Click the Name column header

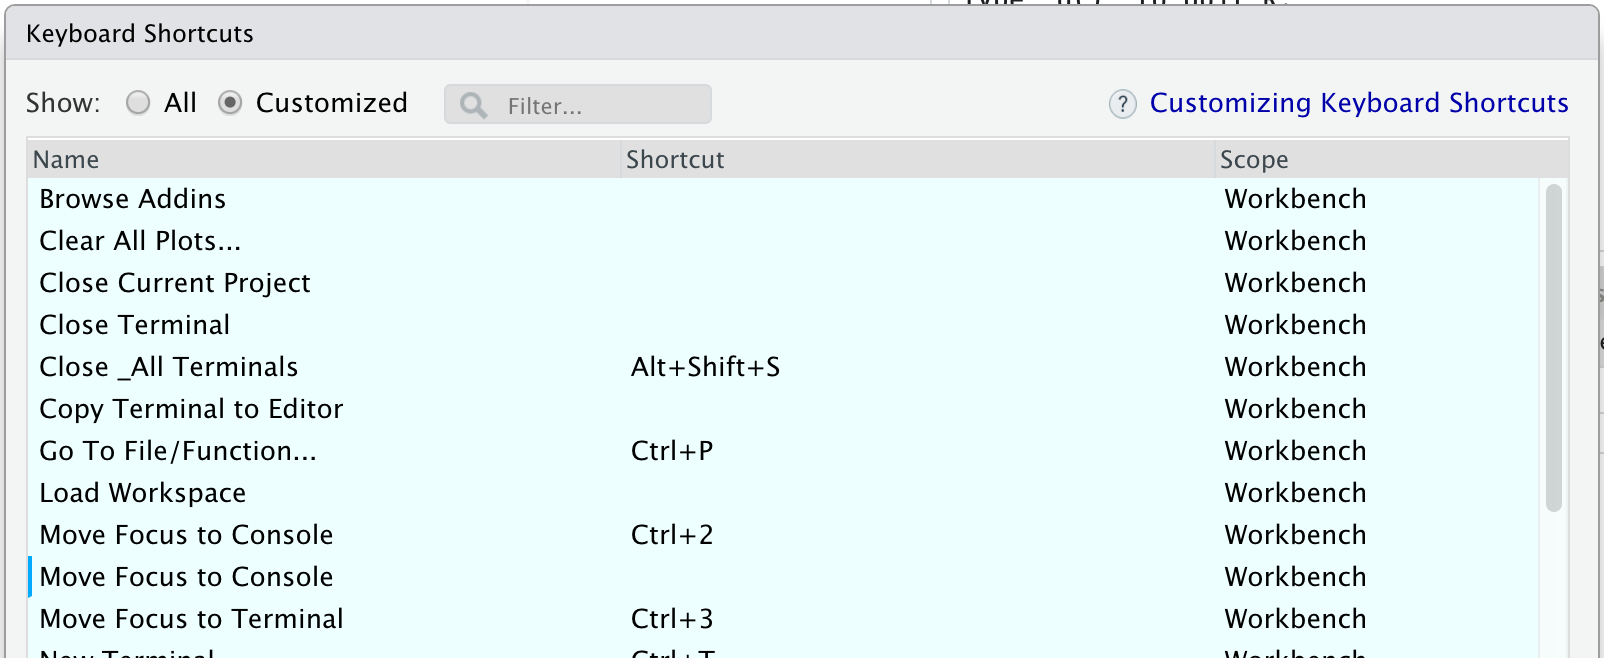tap(67, 159)
